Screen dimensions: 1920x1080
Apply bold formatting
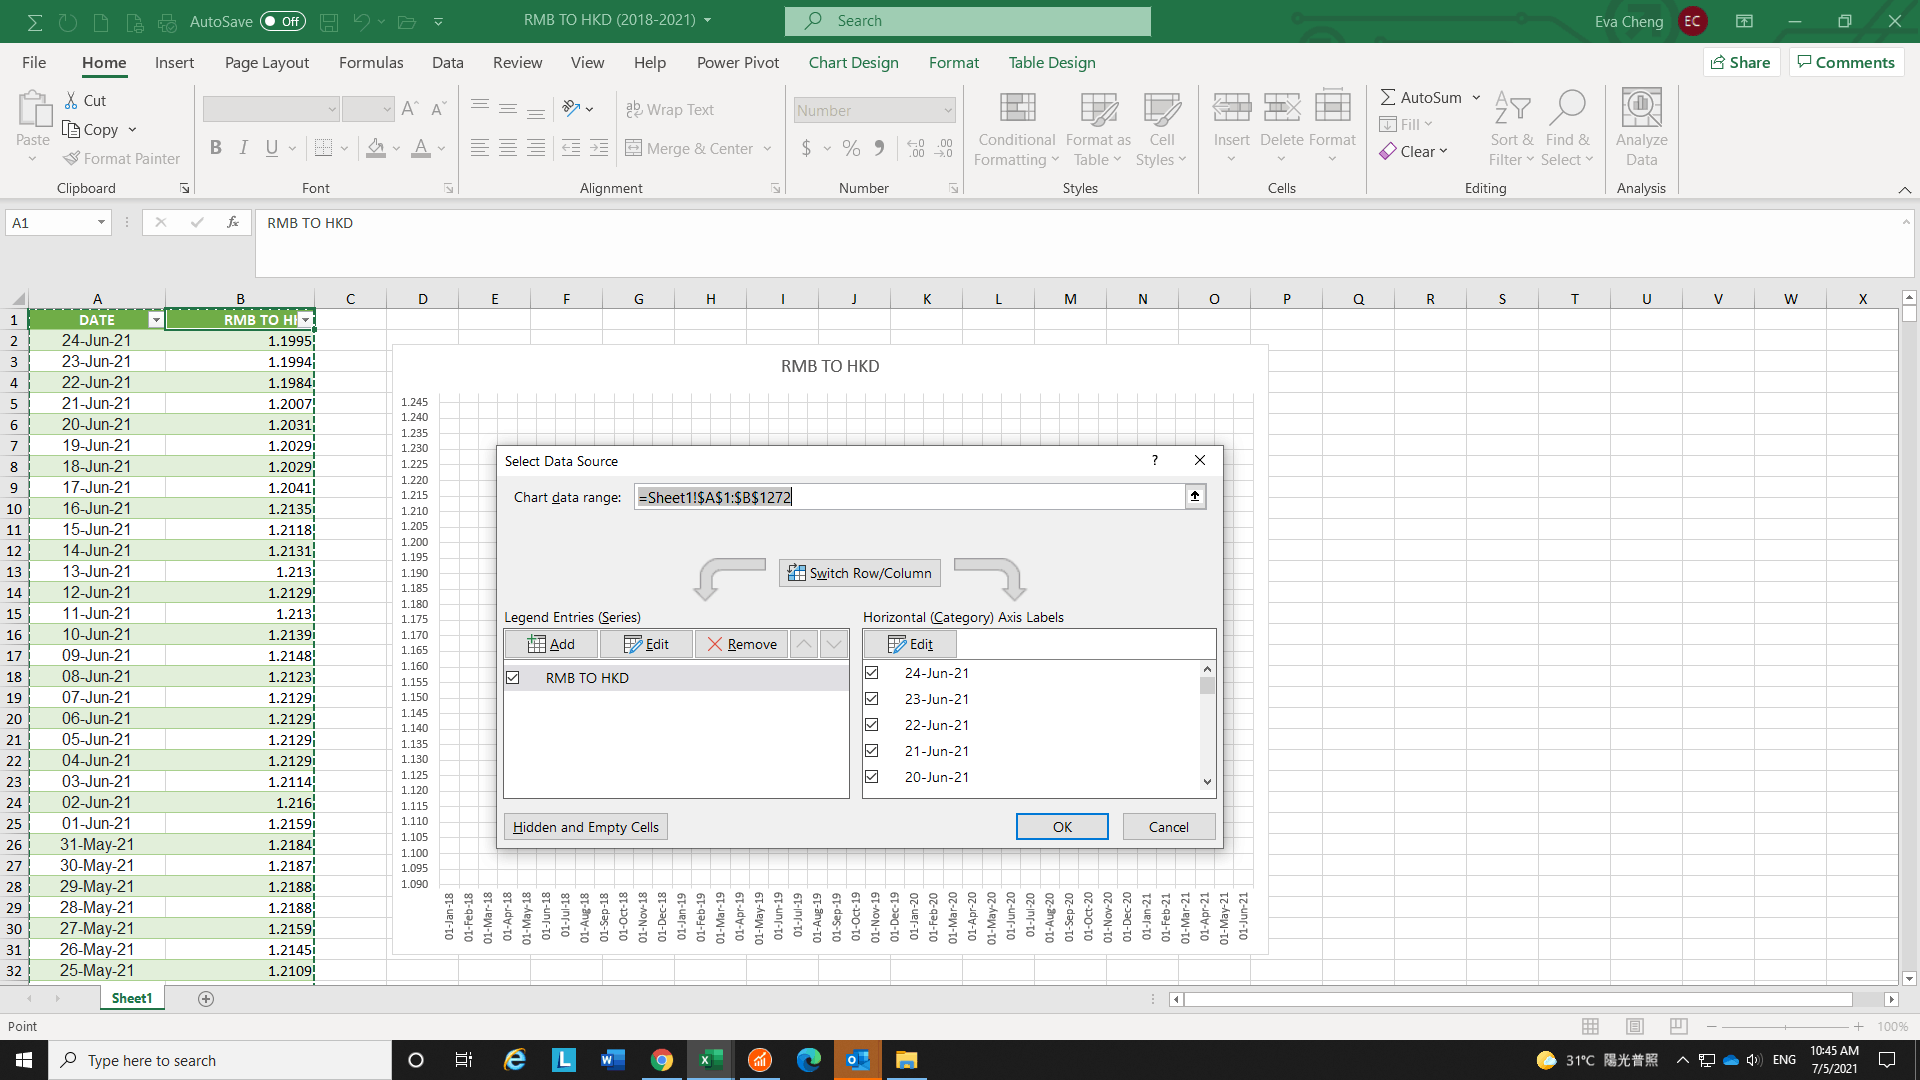(x=215, y=147)
